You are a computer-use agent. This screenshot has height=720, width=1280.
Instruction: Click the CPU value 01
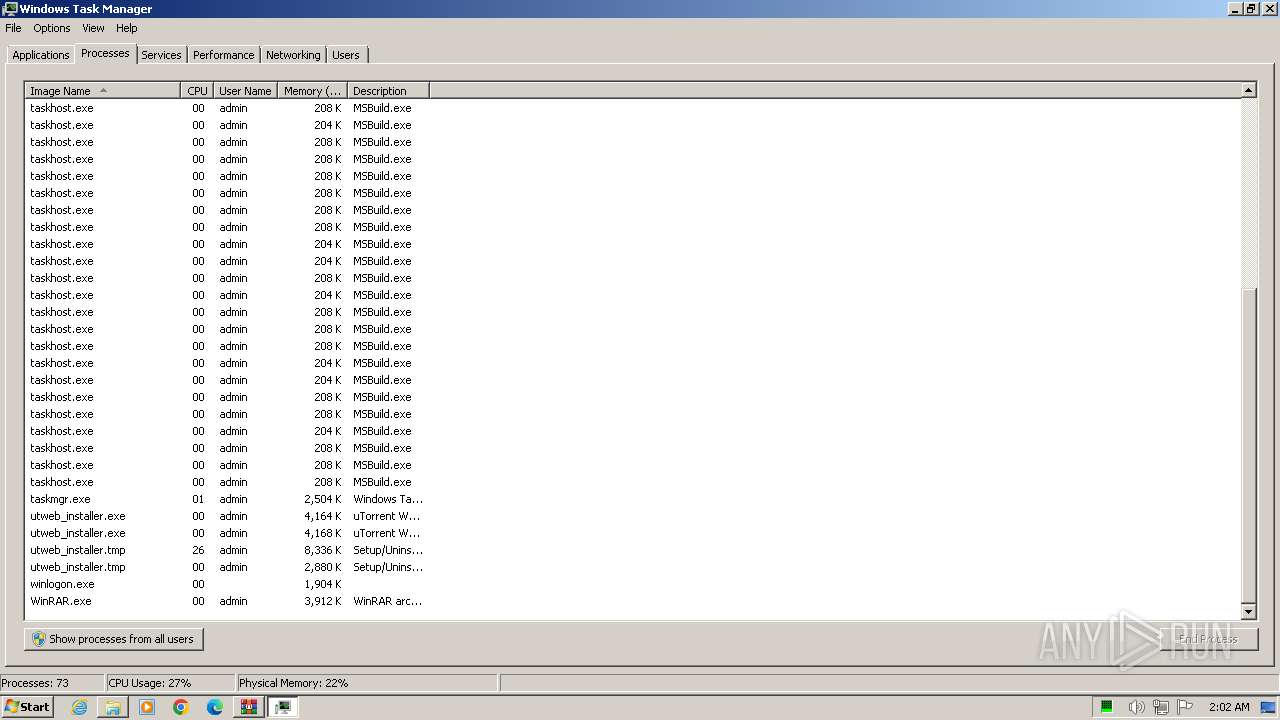(198, 499)
